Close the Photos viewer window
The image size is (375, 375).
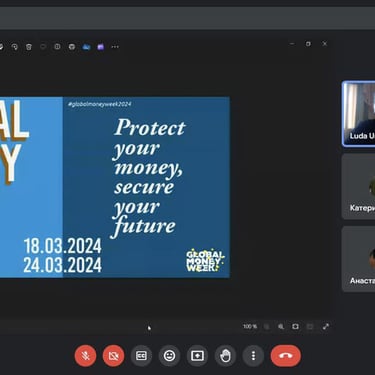[324, 44]
